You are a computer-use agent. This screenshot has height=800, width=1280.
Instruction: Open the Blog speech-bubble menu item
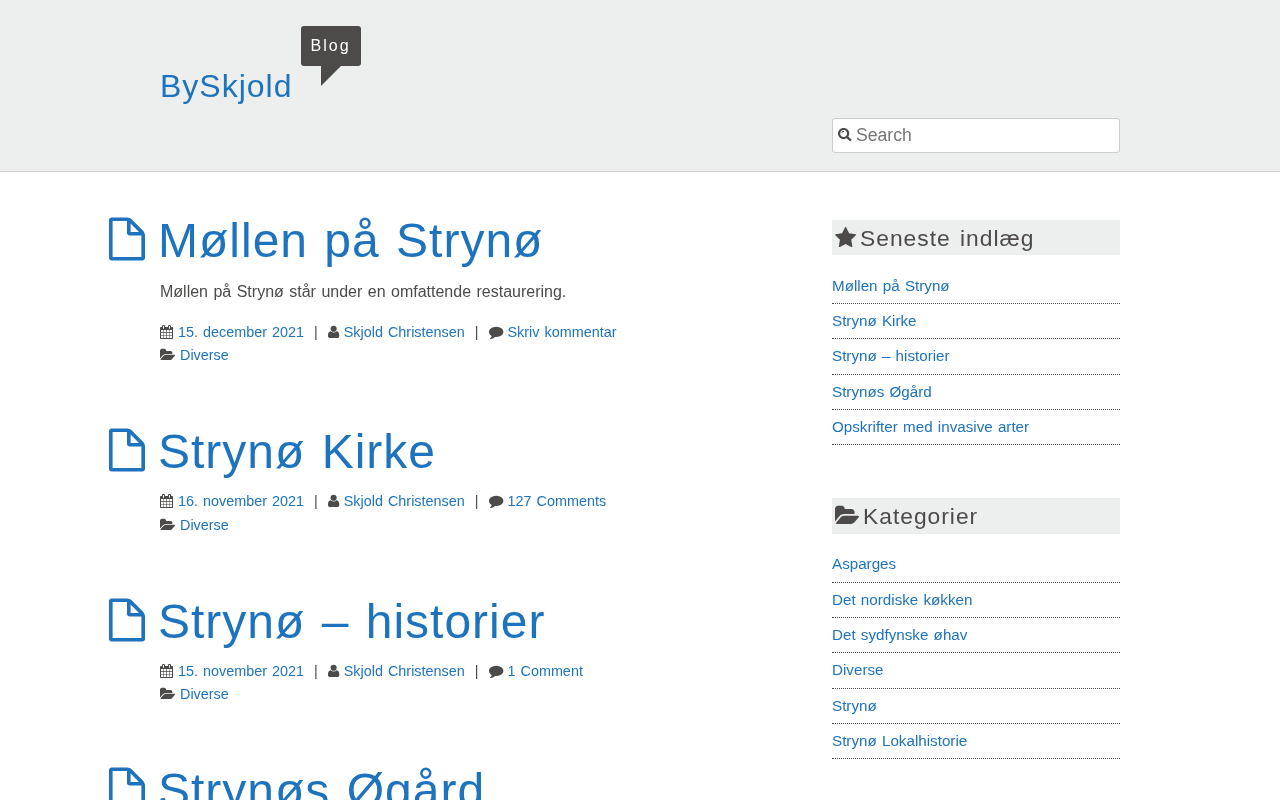[330, 46]
